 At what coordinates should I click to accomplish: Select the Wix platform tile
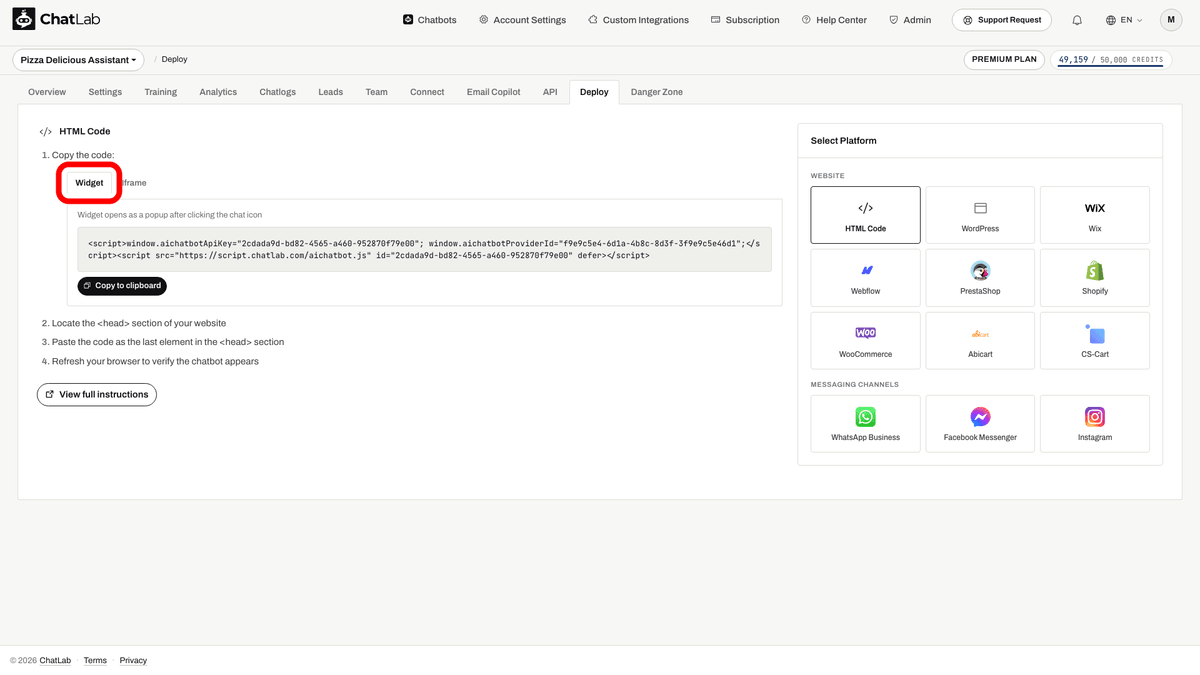[x=1095, y=215]
